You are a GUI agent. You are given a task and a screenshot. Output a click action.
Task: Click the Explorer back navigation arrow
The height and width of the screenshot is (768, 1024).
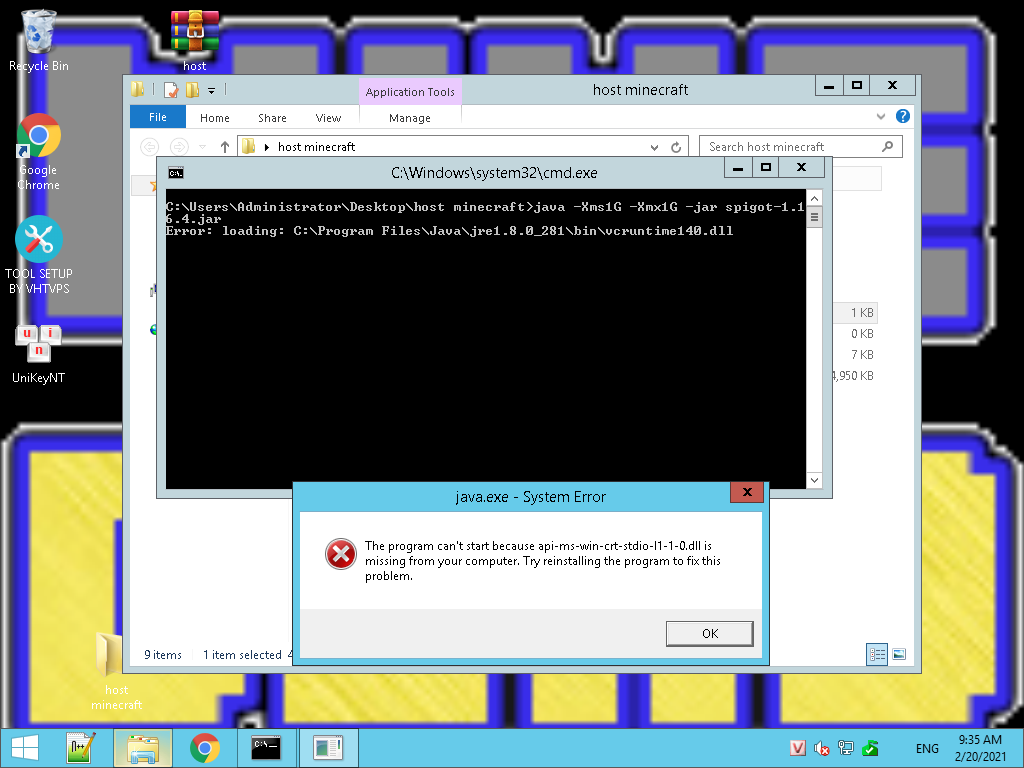point(150,147)
